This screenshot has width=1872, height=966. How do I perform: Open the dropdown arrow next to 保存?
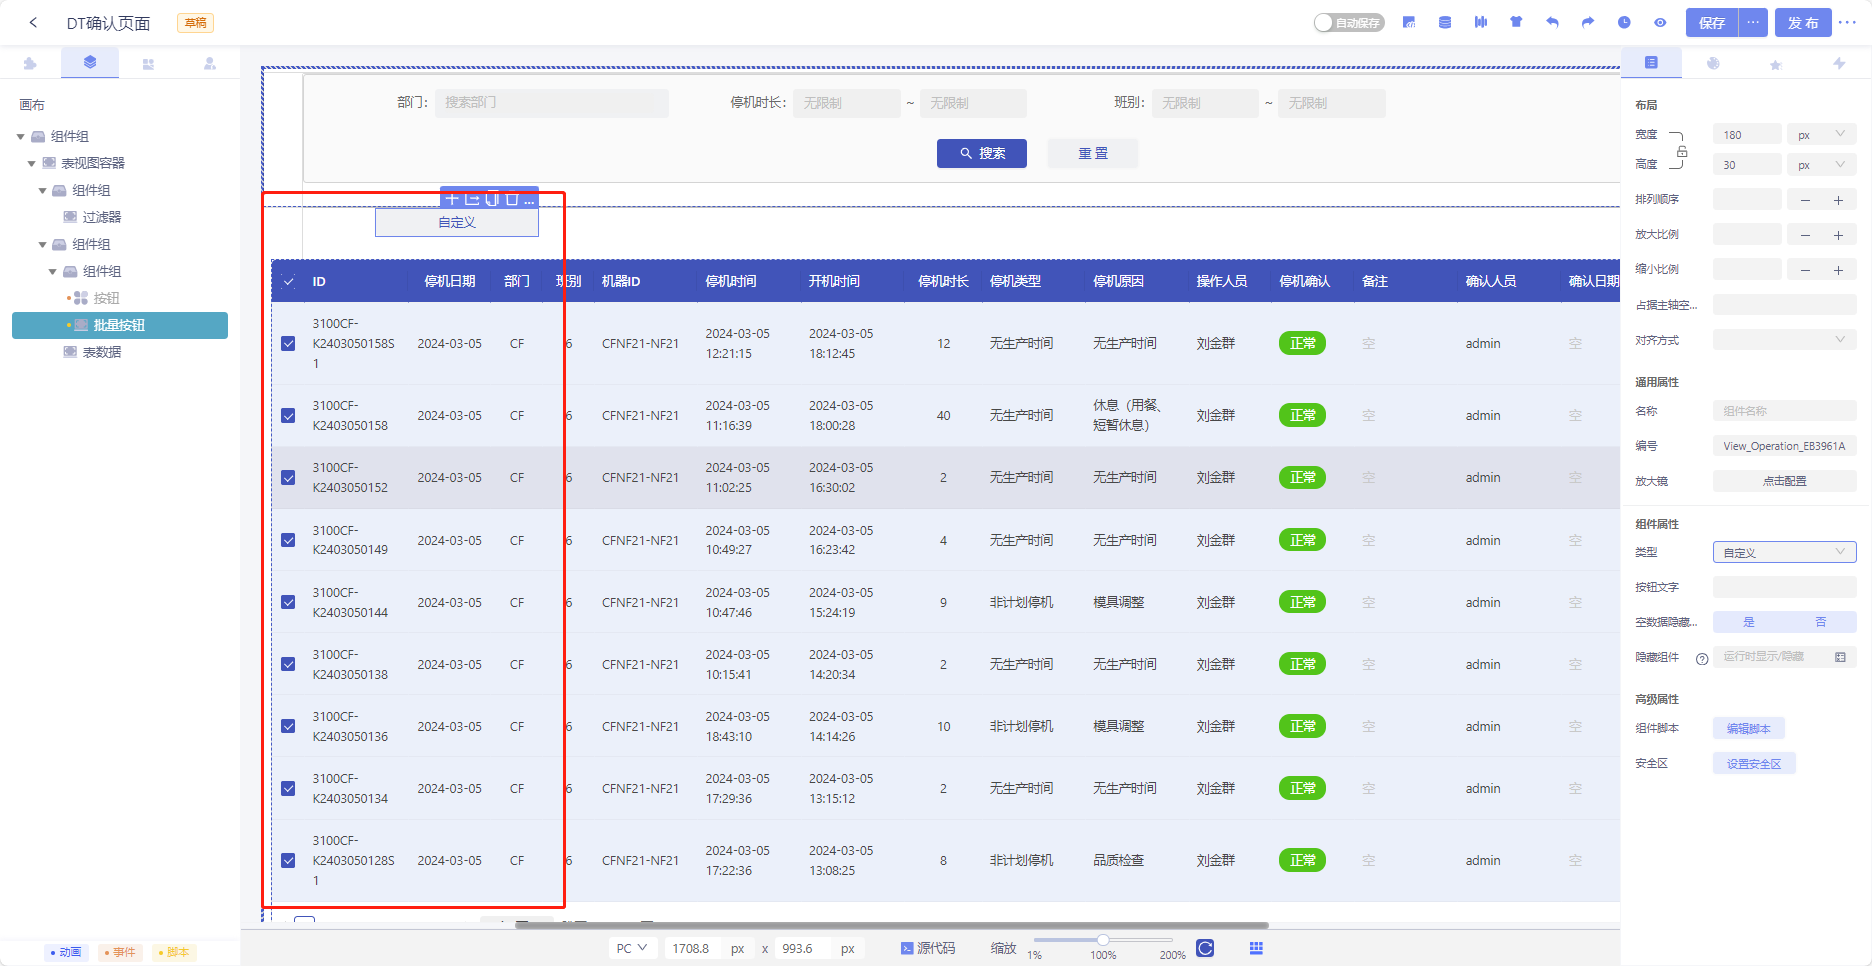click(x=1753, y=22)
